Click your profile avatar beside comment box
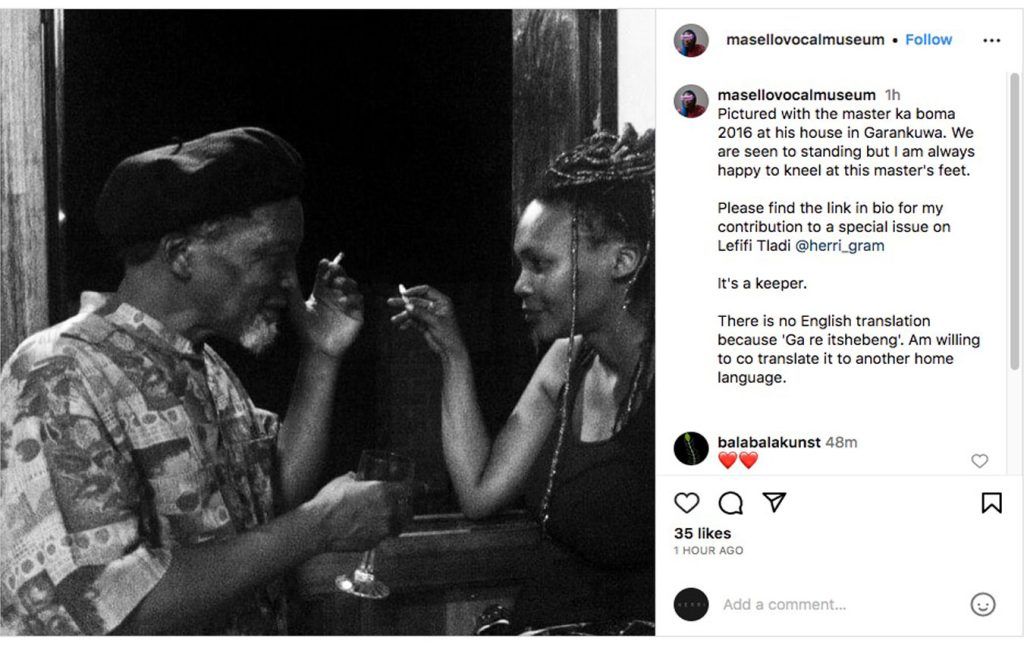This screenshot has height=647, width=1024. 691,604
